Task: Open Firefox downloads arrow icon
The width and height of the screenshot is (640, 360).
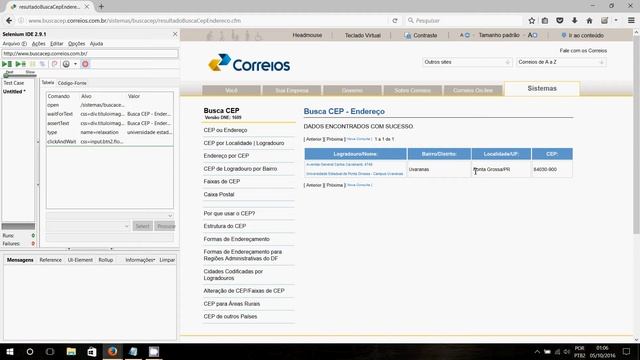Action: (574, 20)
